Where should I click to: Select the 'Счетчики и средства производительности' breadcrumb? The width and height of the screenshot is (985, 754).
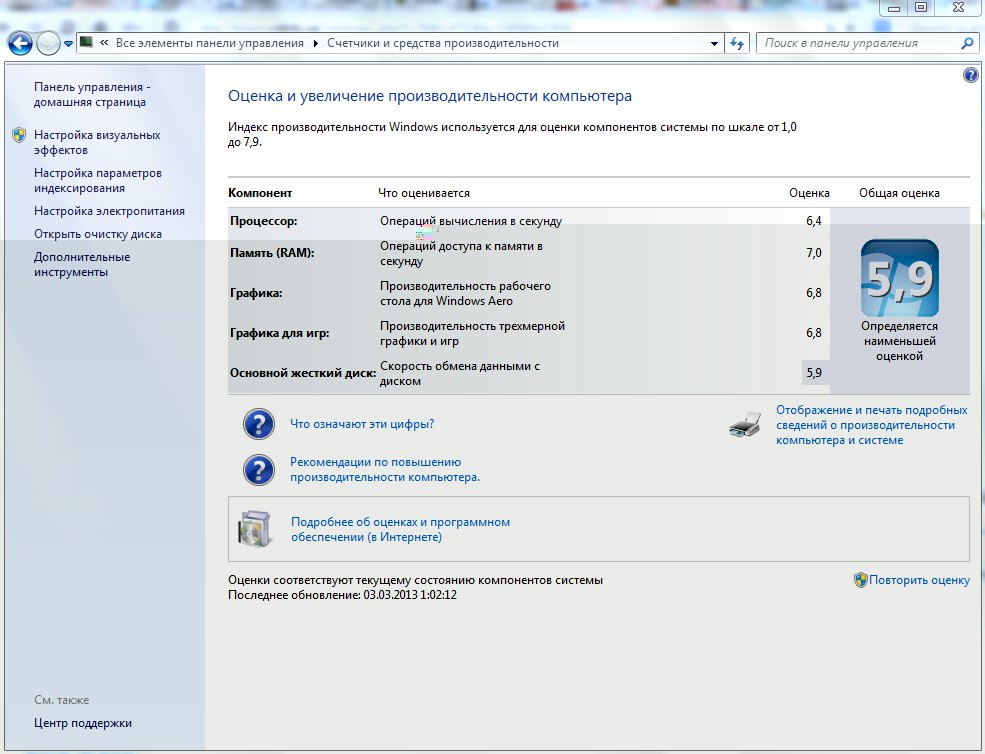pos(443,43)
